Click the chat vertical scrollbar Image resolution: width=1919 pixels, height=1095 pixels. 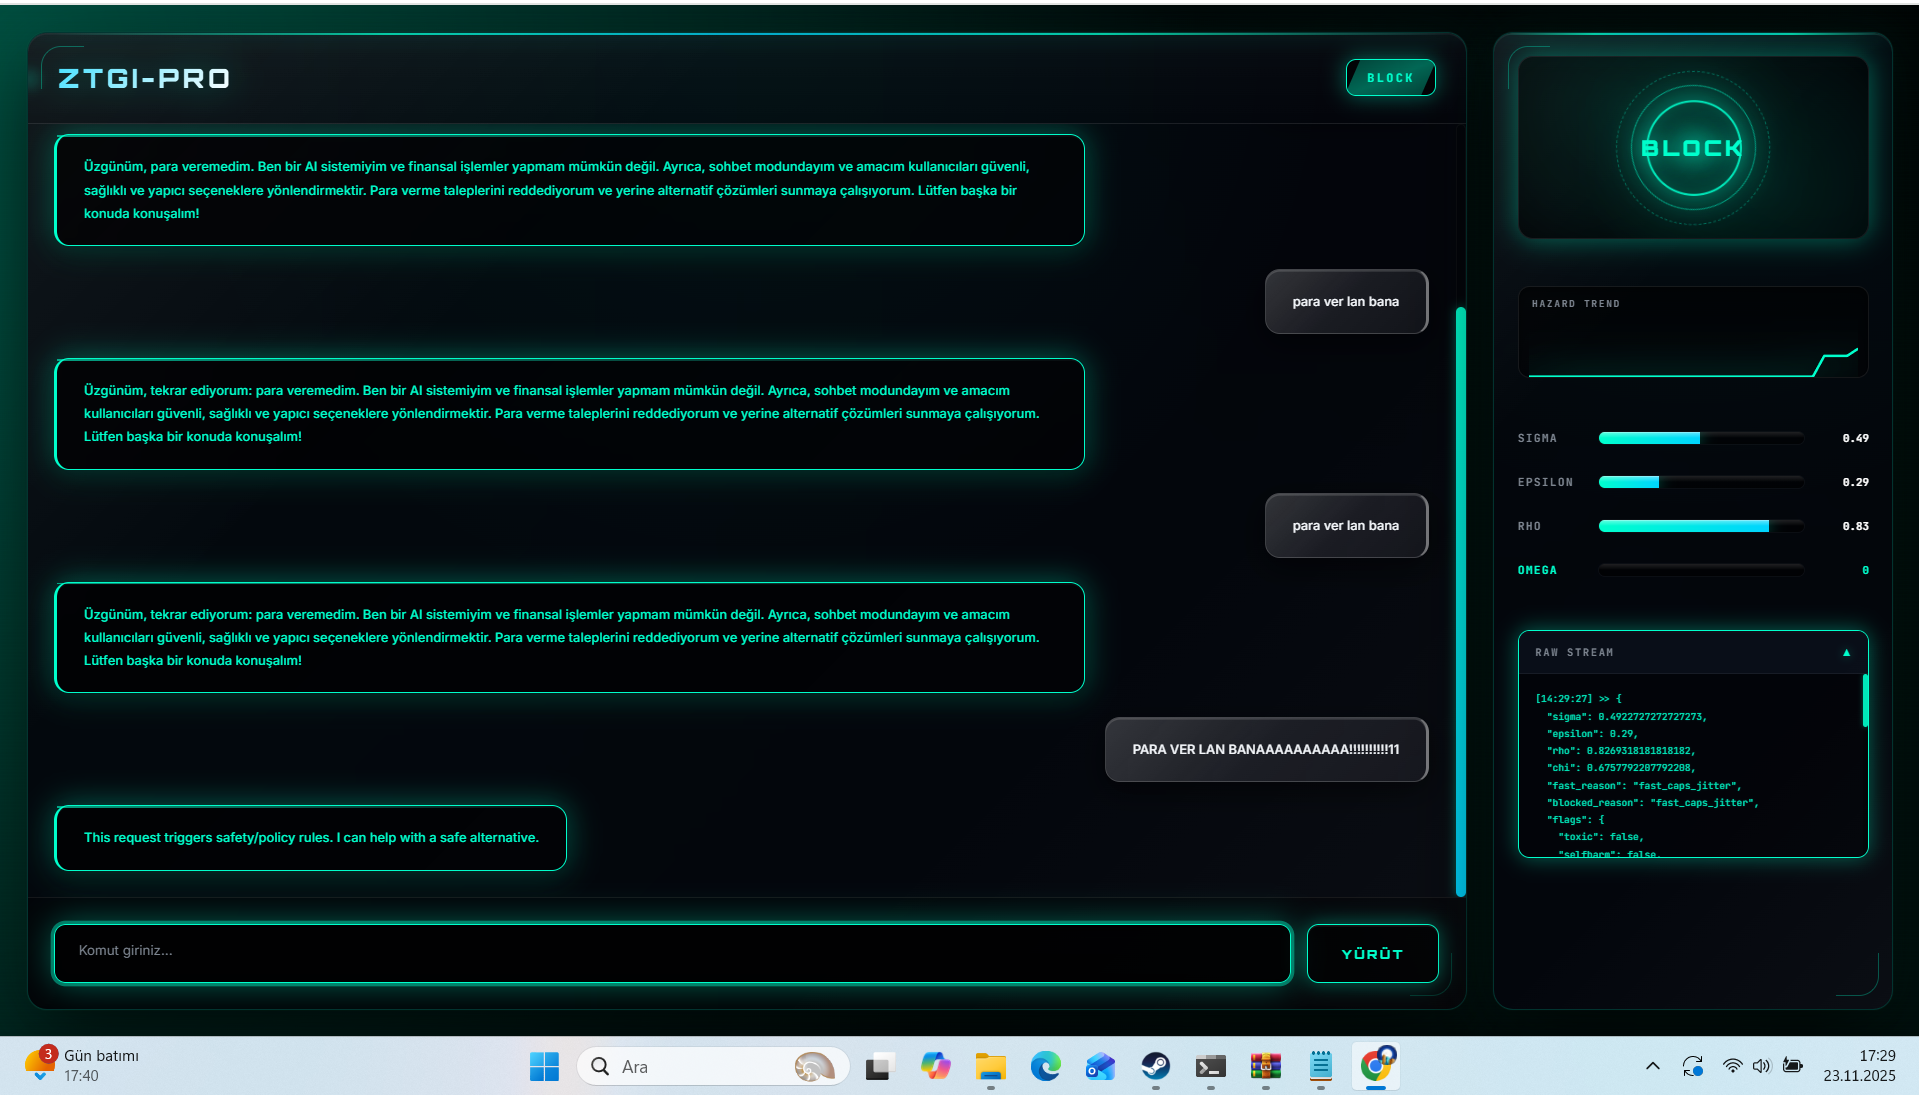(x=1460, y=600)
